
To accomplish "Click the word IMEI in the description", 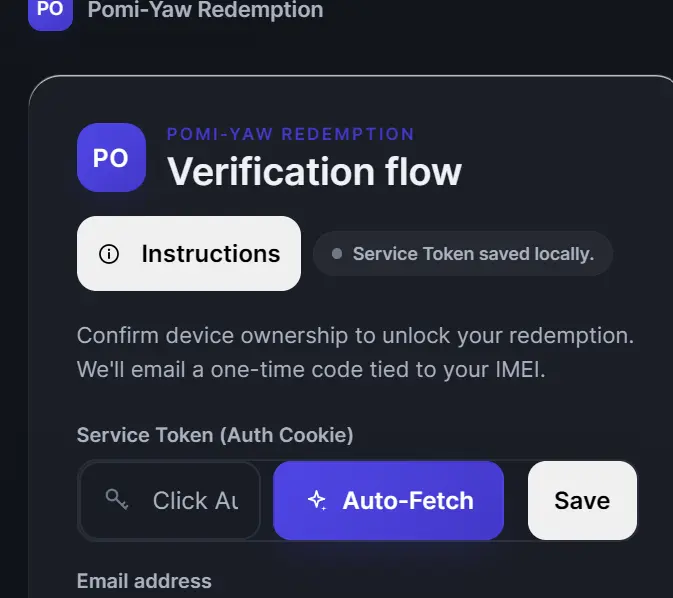I will (x=520, y=369).
